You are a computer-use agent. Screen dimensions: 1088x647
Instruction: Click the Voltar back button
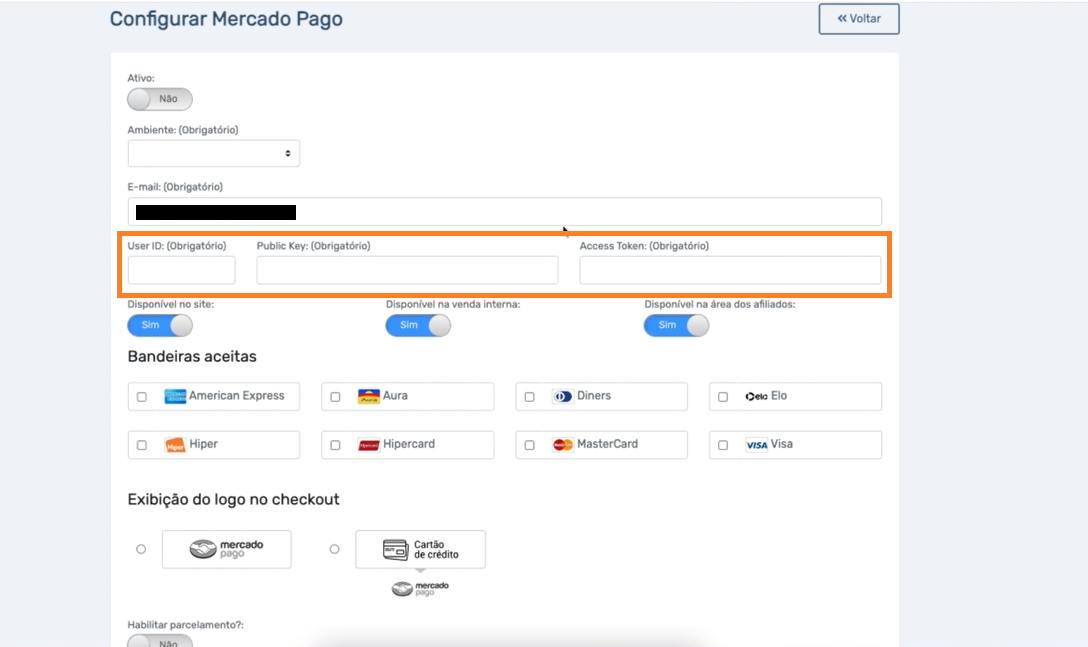click(x=858, y=19)
